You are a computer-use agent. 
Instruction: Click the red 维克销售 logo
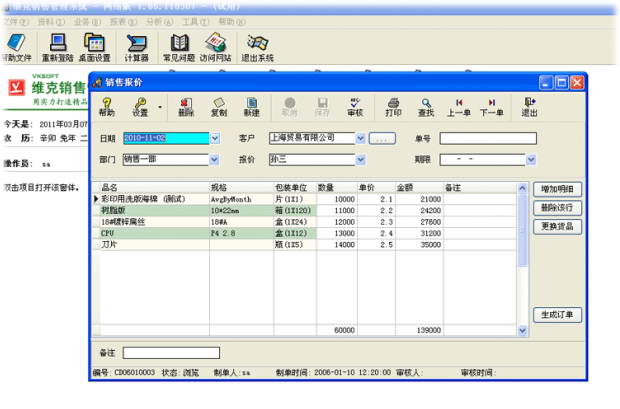(17, 87)
